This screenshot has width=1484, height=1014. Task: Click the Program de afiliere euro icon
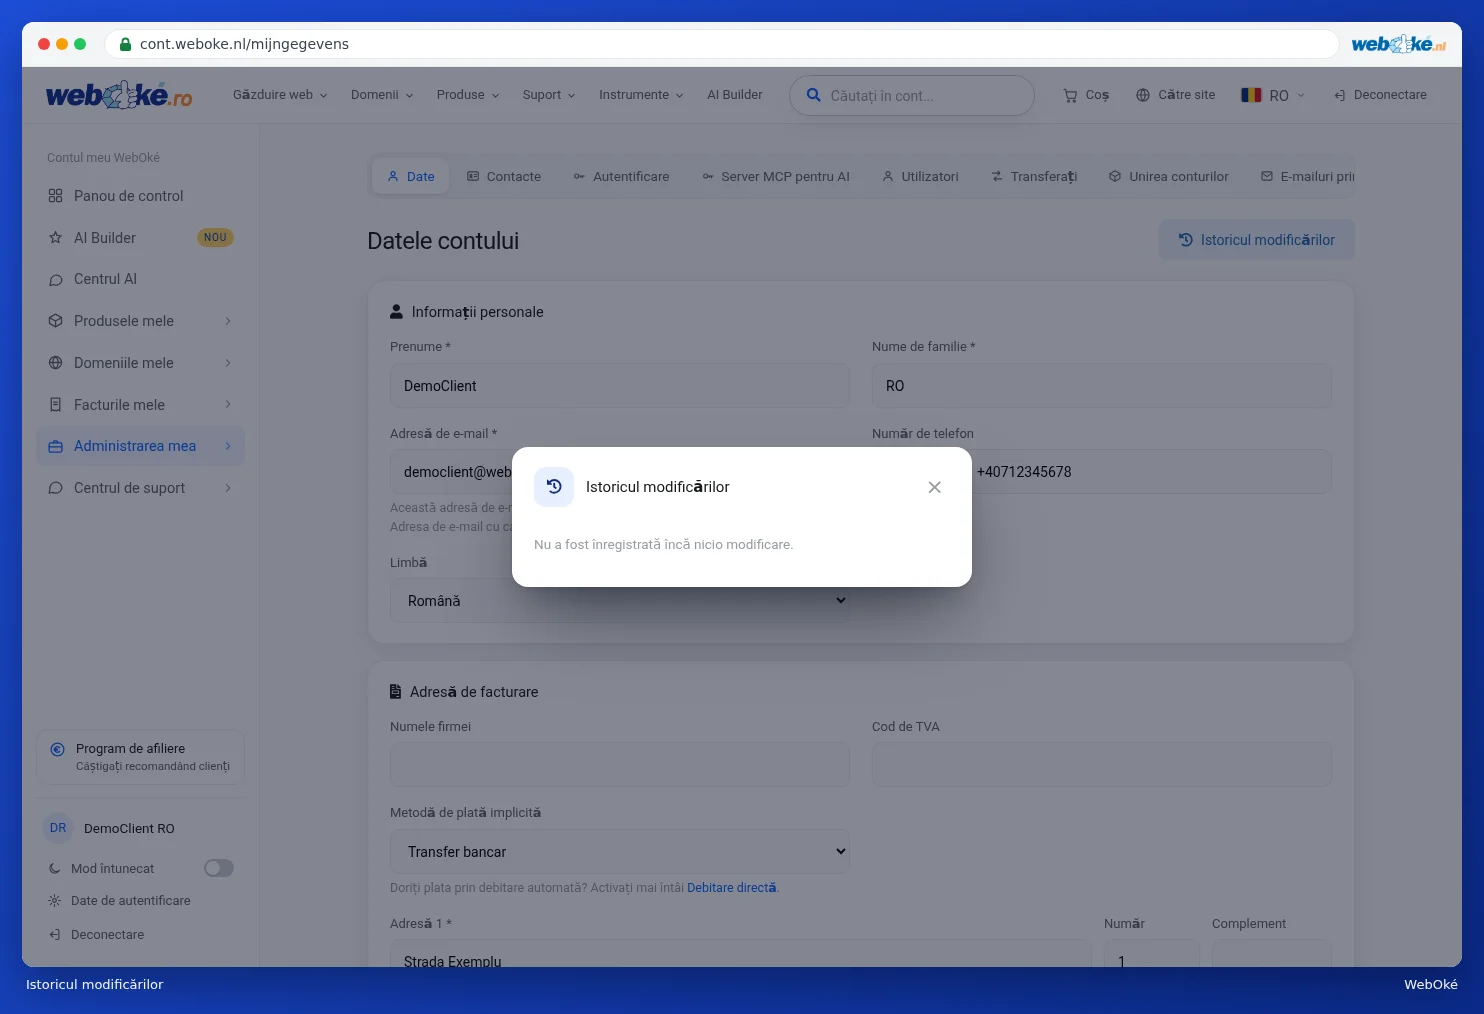(x=57, y=749)
